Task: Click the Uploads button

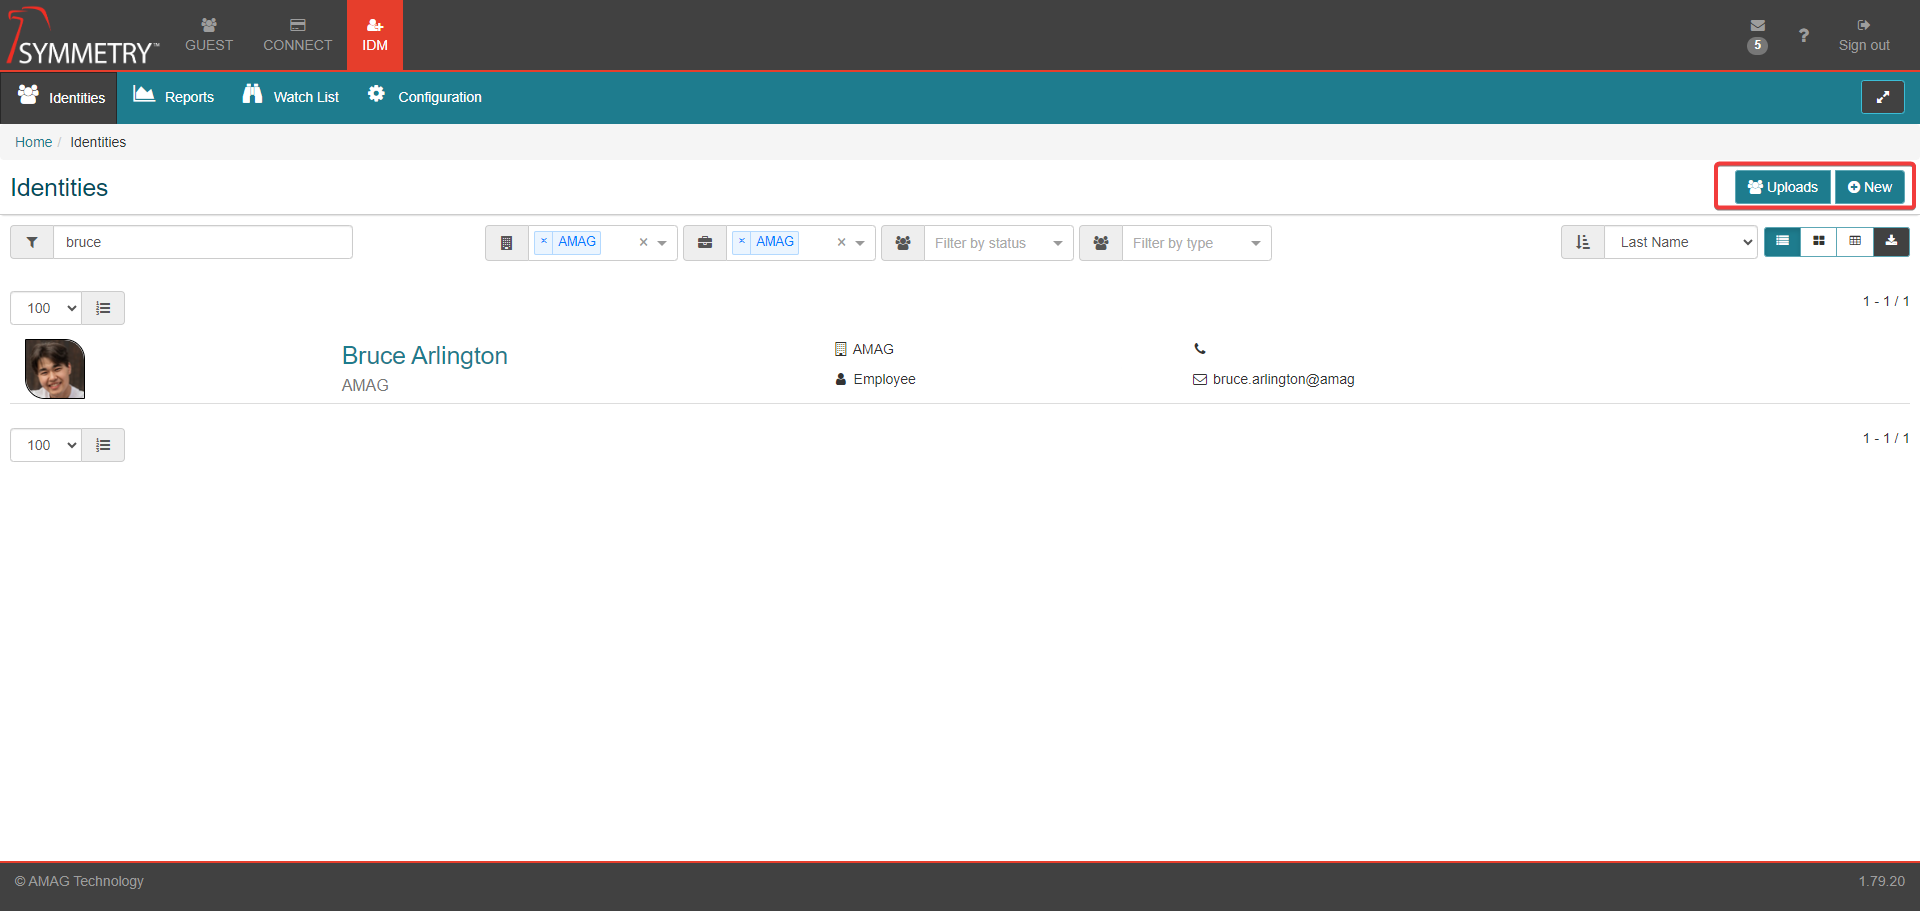Action: (x=1782, y=187)
